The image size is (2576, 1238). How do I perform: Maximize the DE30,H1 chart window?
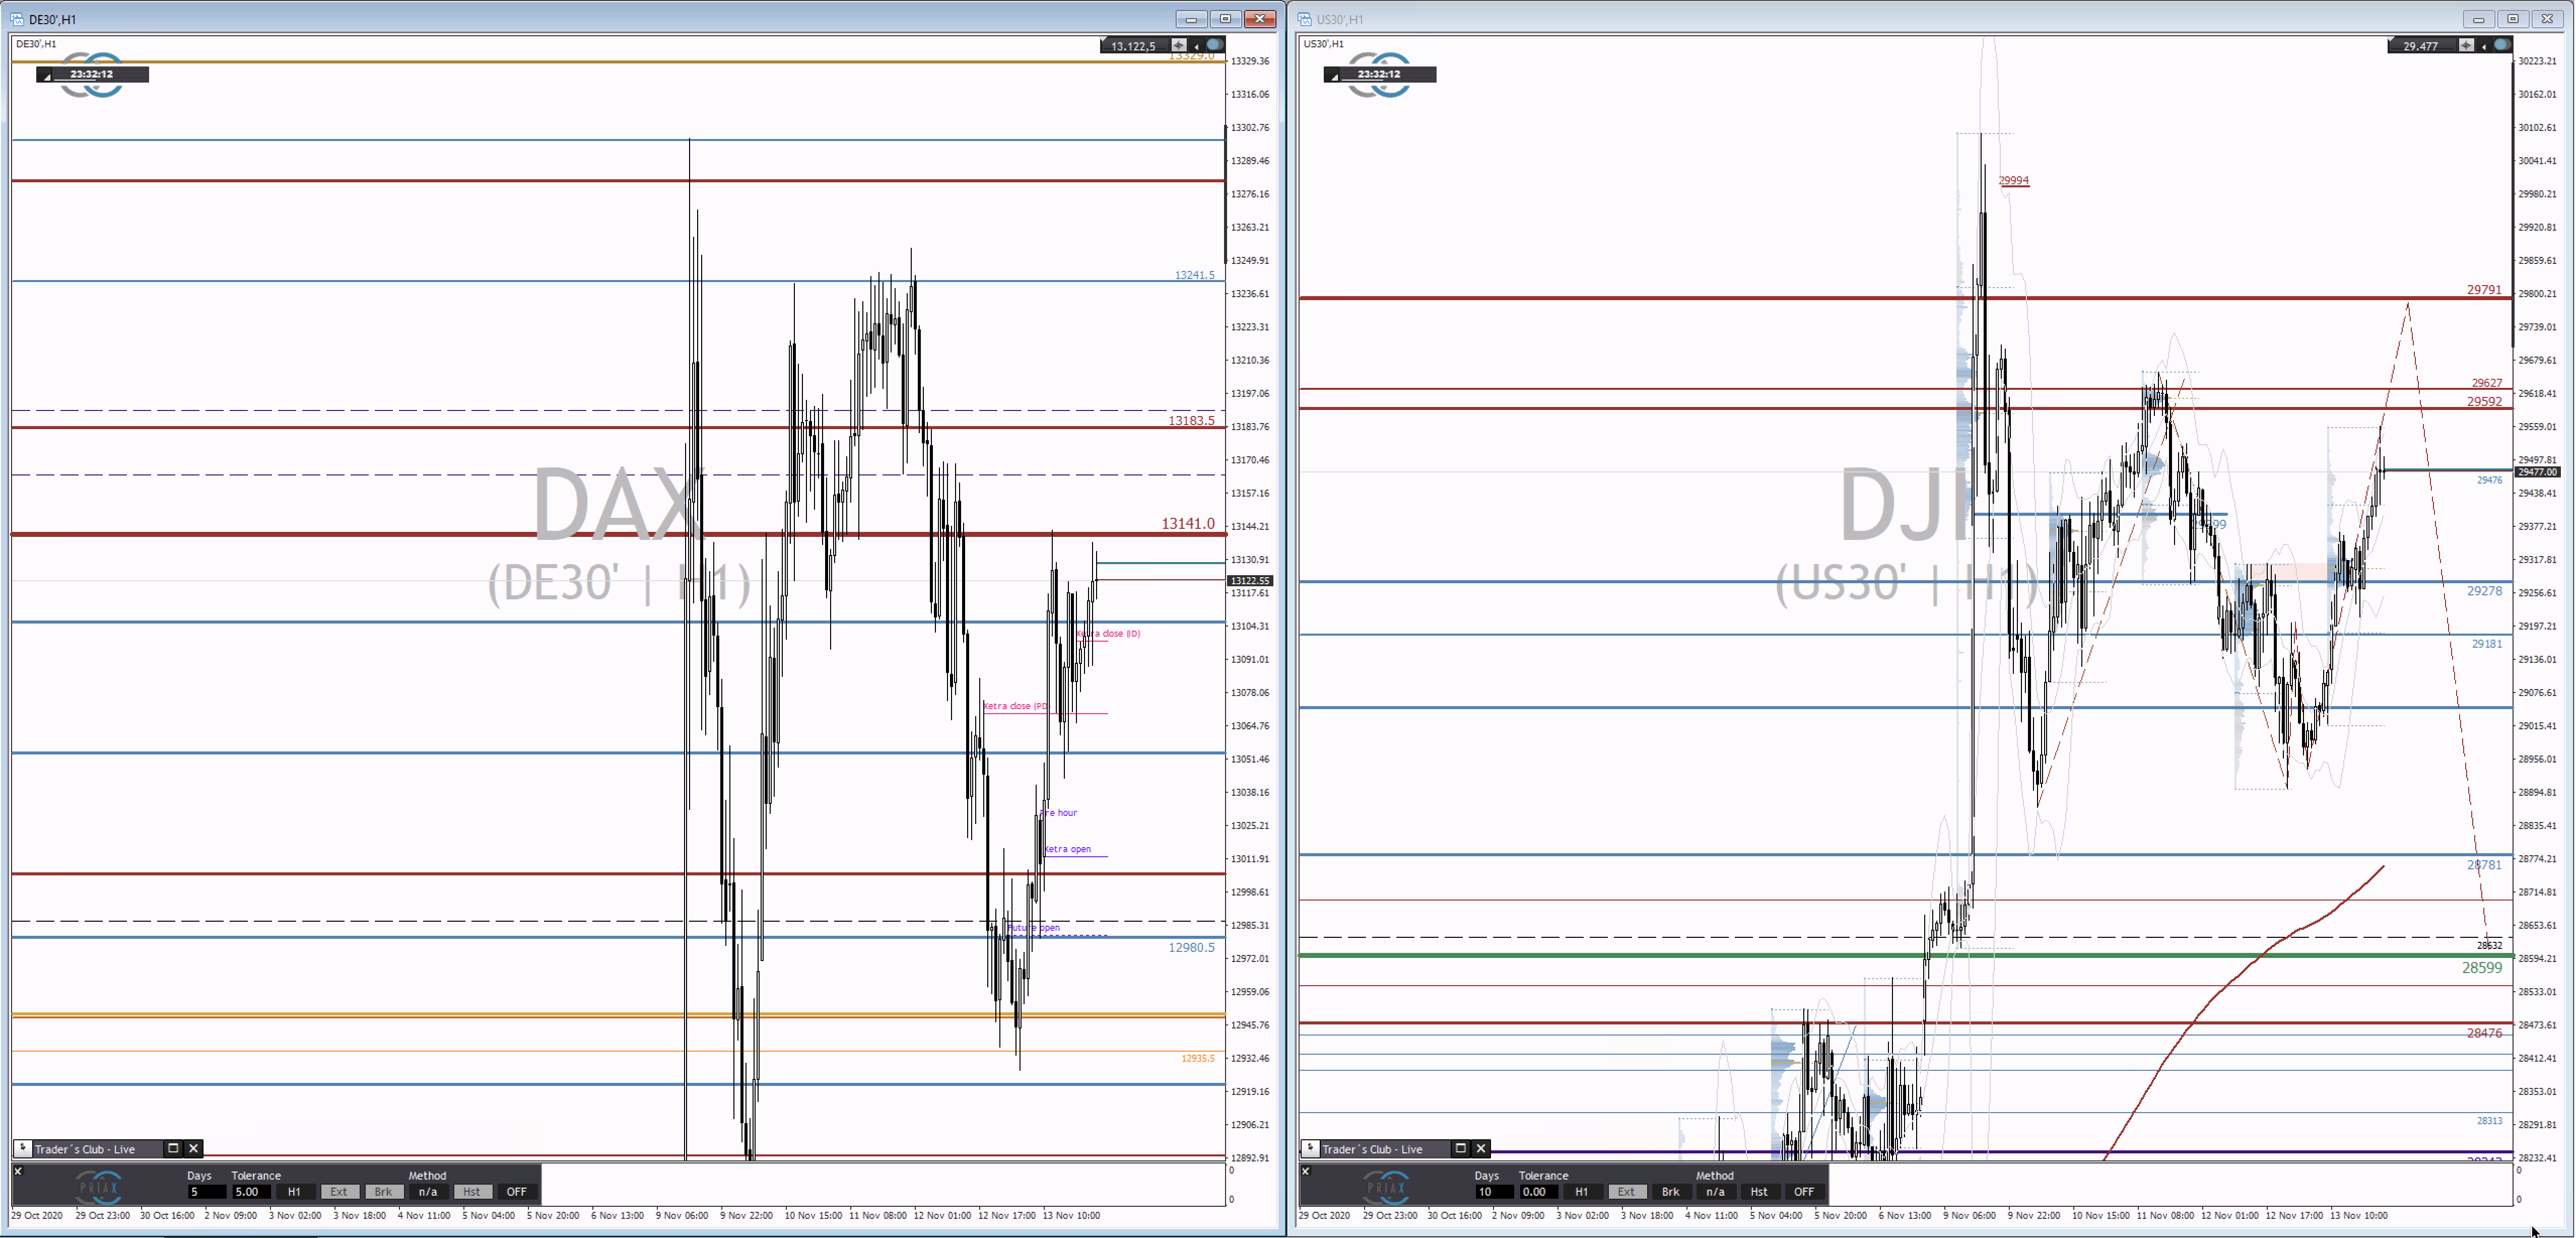click(x=1225, y=19)
